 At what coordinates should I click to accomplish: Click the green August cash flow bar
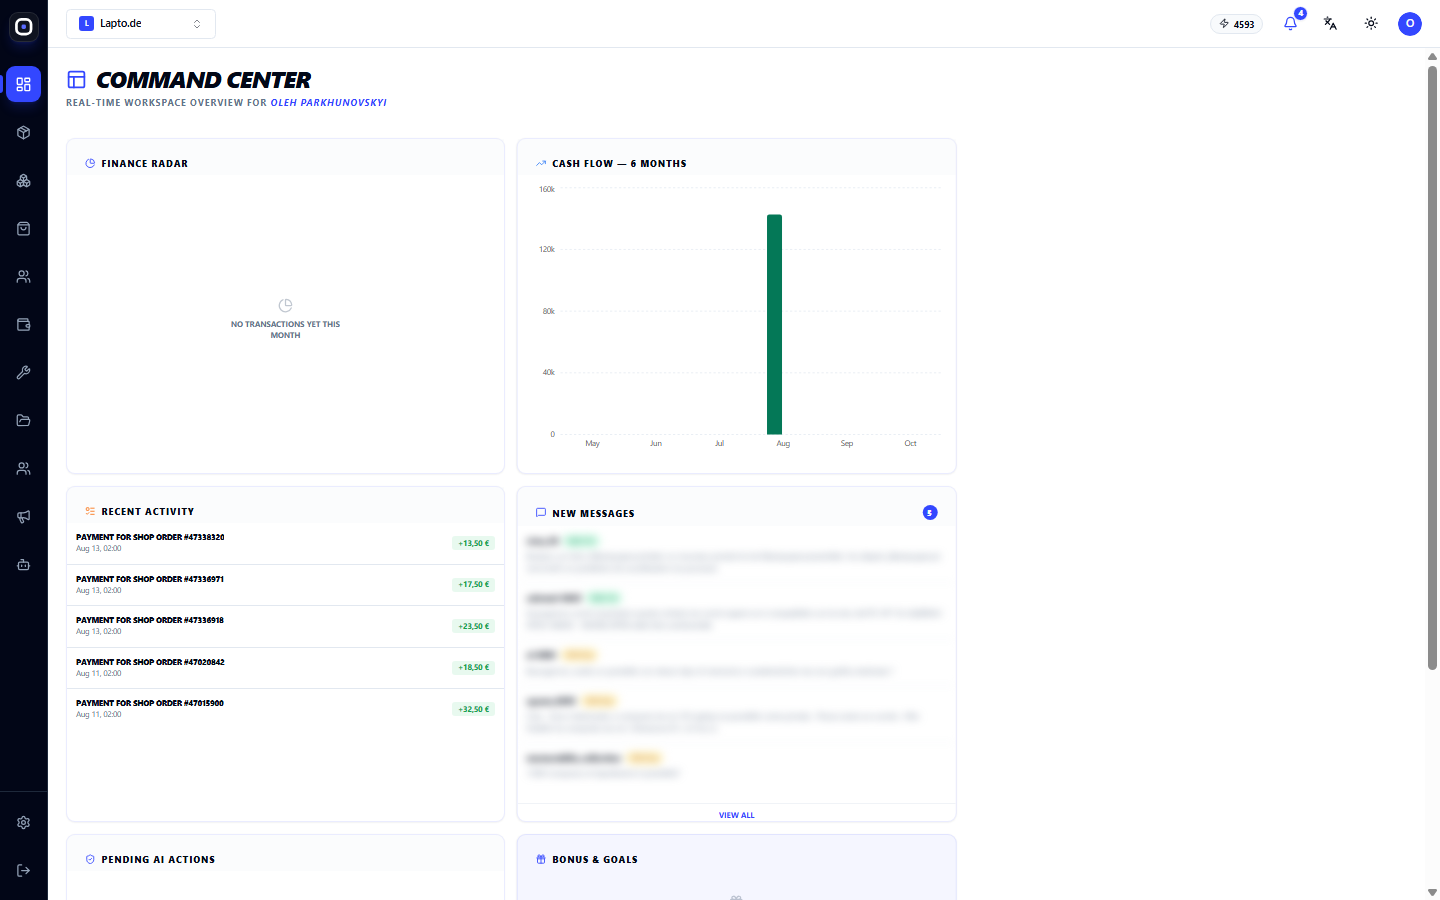pyautogui.click(x=774, y=324)
